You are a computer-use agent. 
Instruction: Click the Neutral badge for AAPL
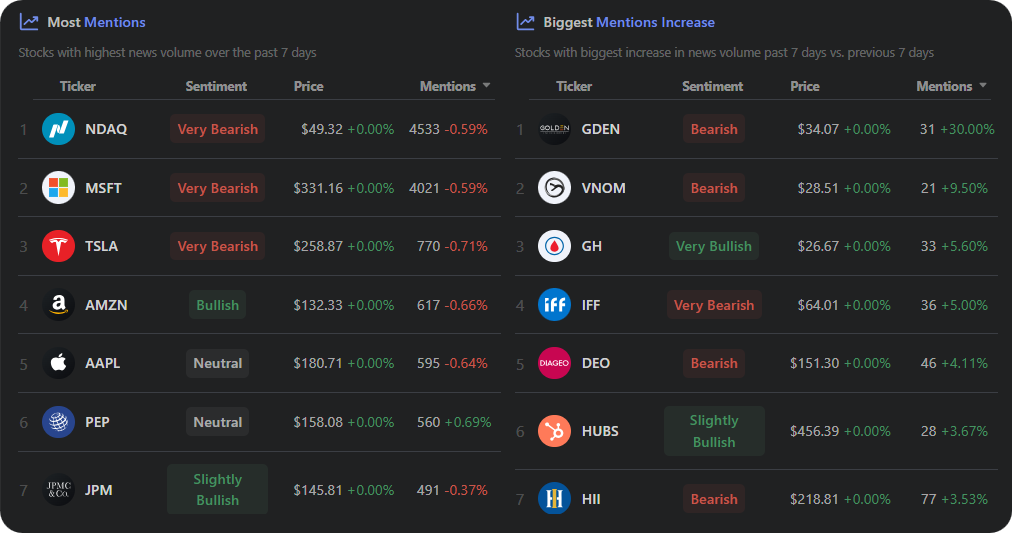coord(218,363)
